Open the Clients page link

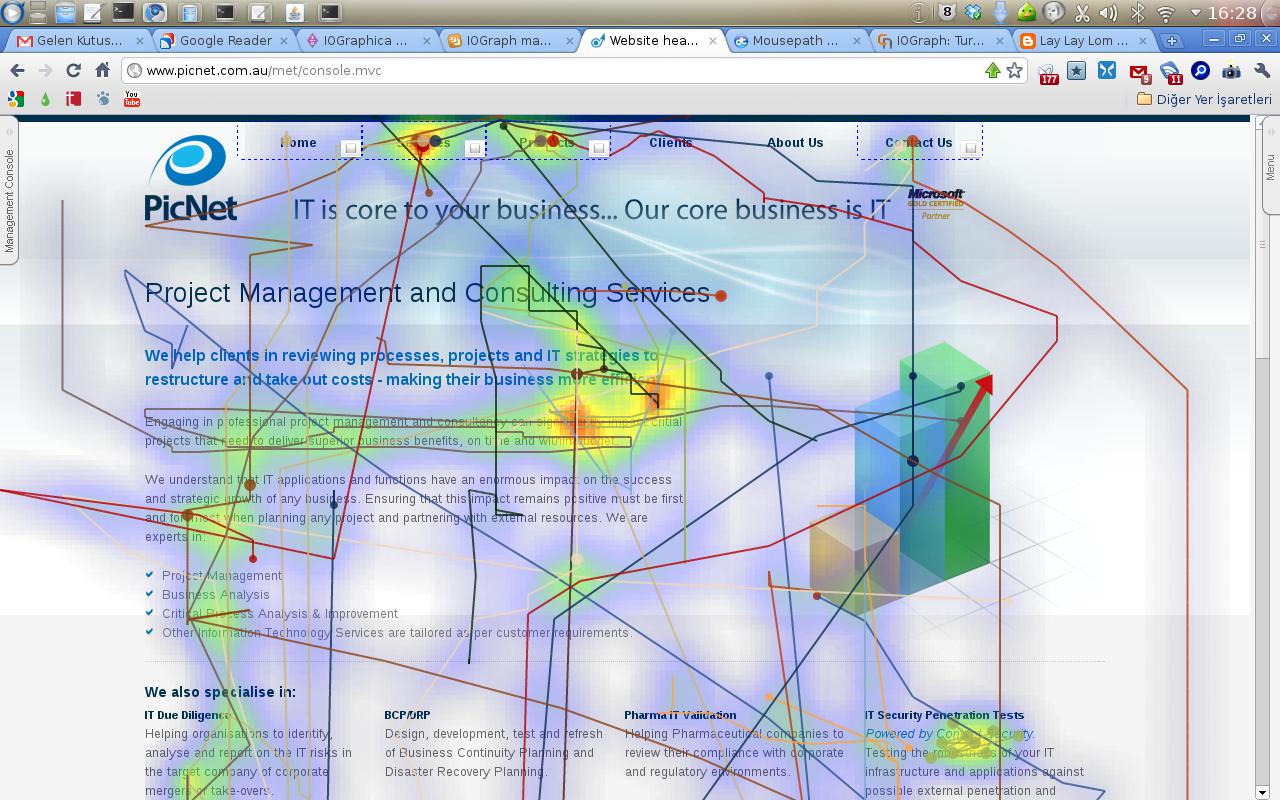pos(670,142)
